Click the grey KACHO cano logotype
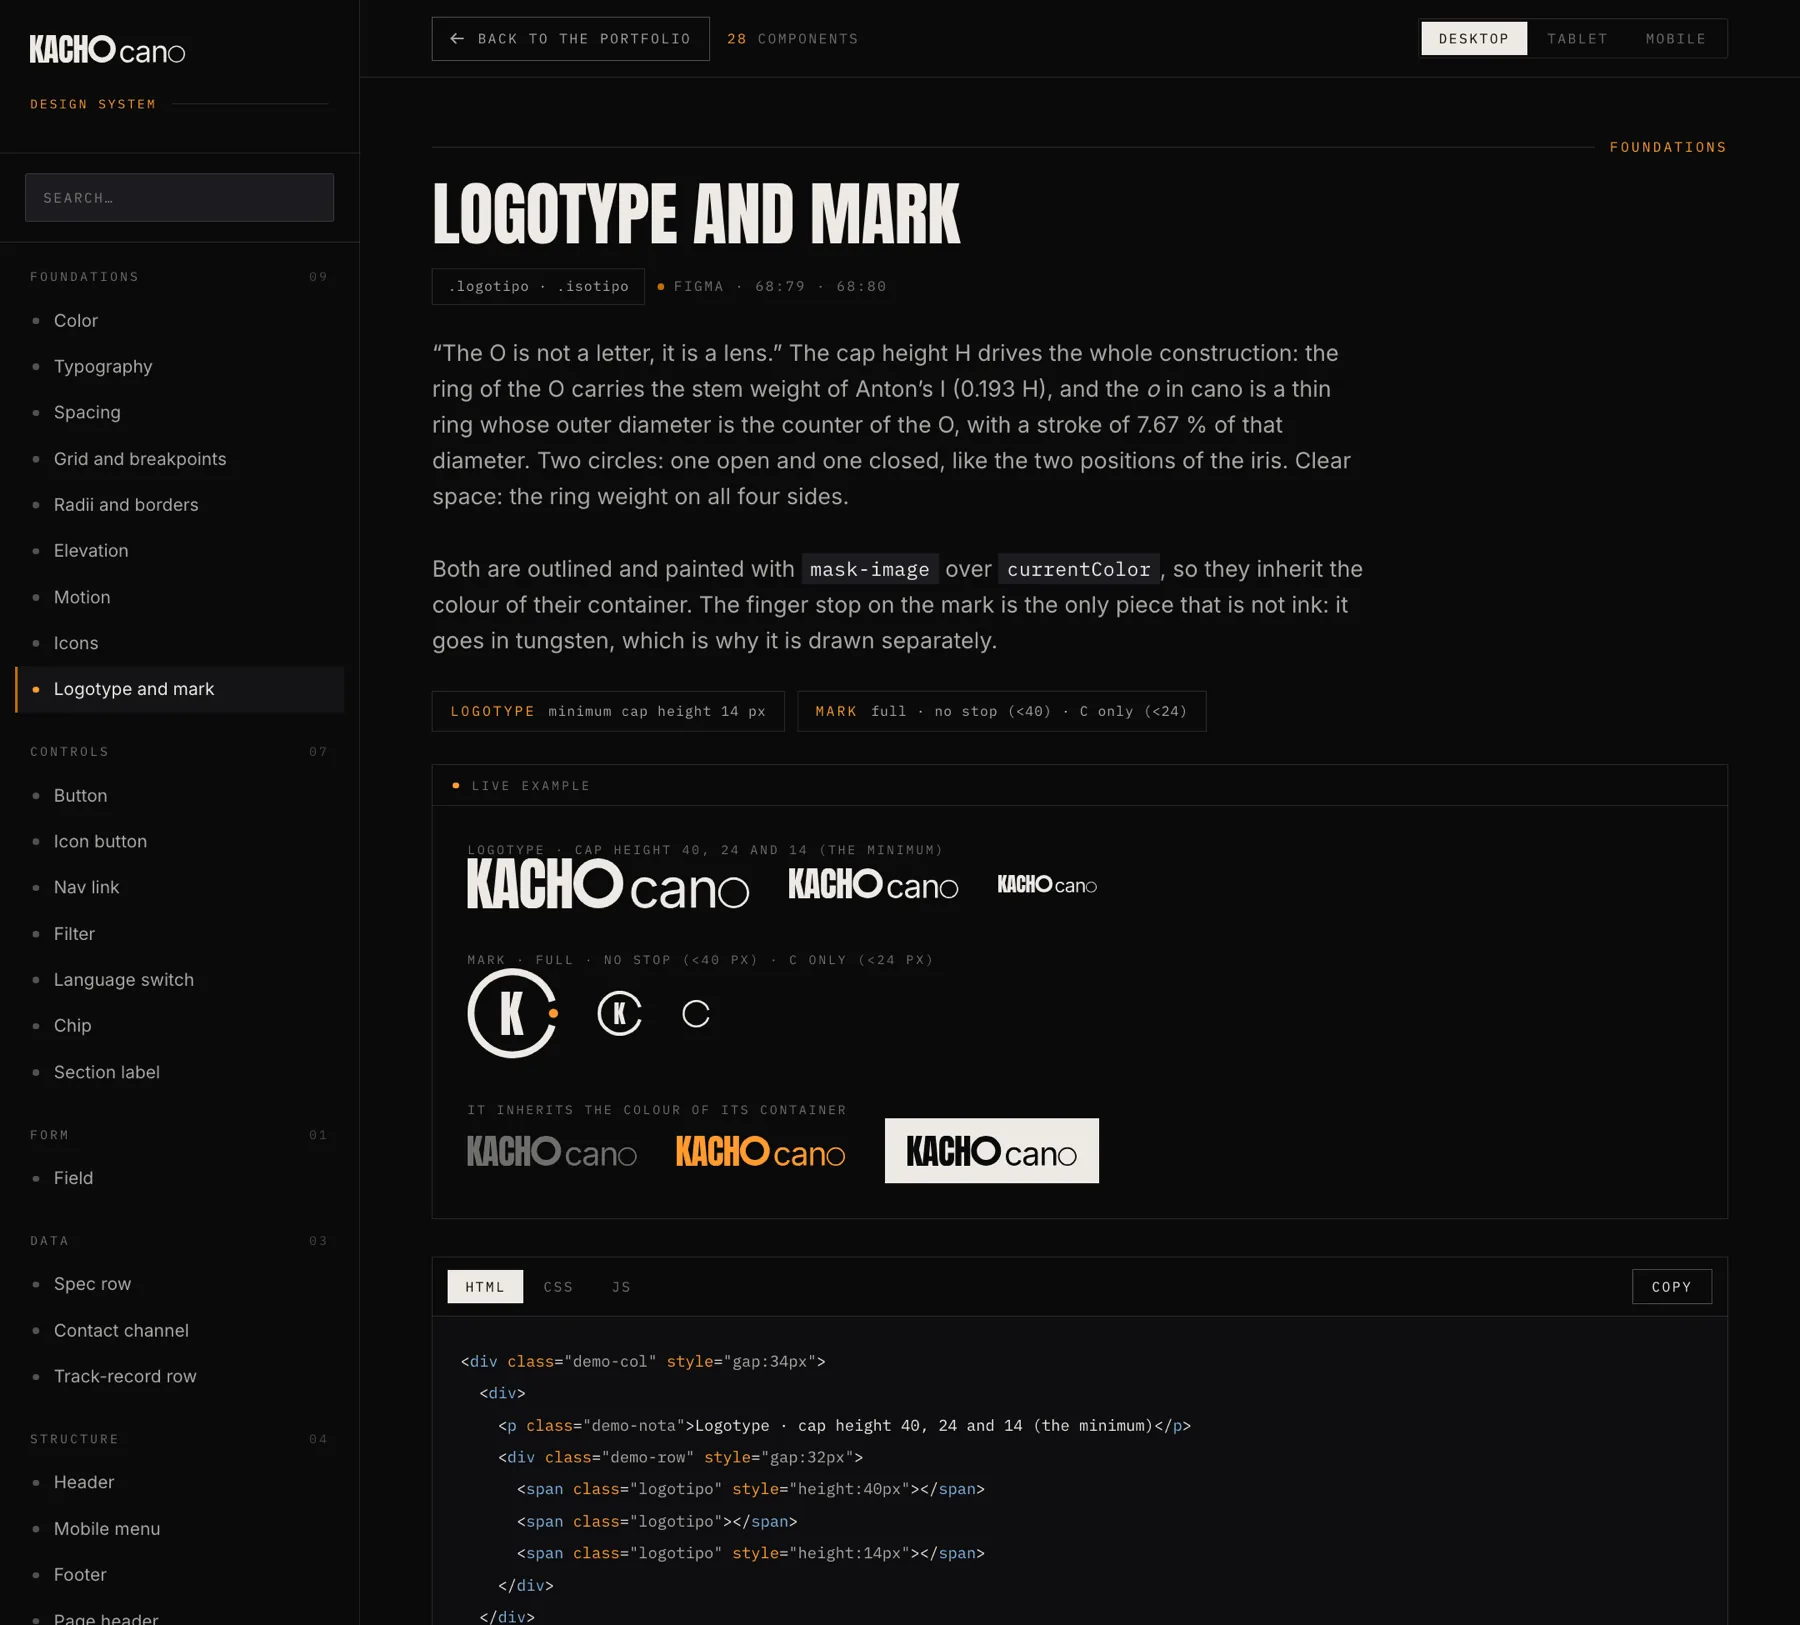Screen dimensions: 1800x1625 click(552, 1151)
